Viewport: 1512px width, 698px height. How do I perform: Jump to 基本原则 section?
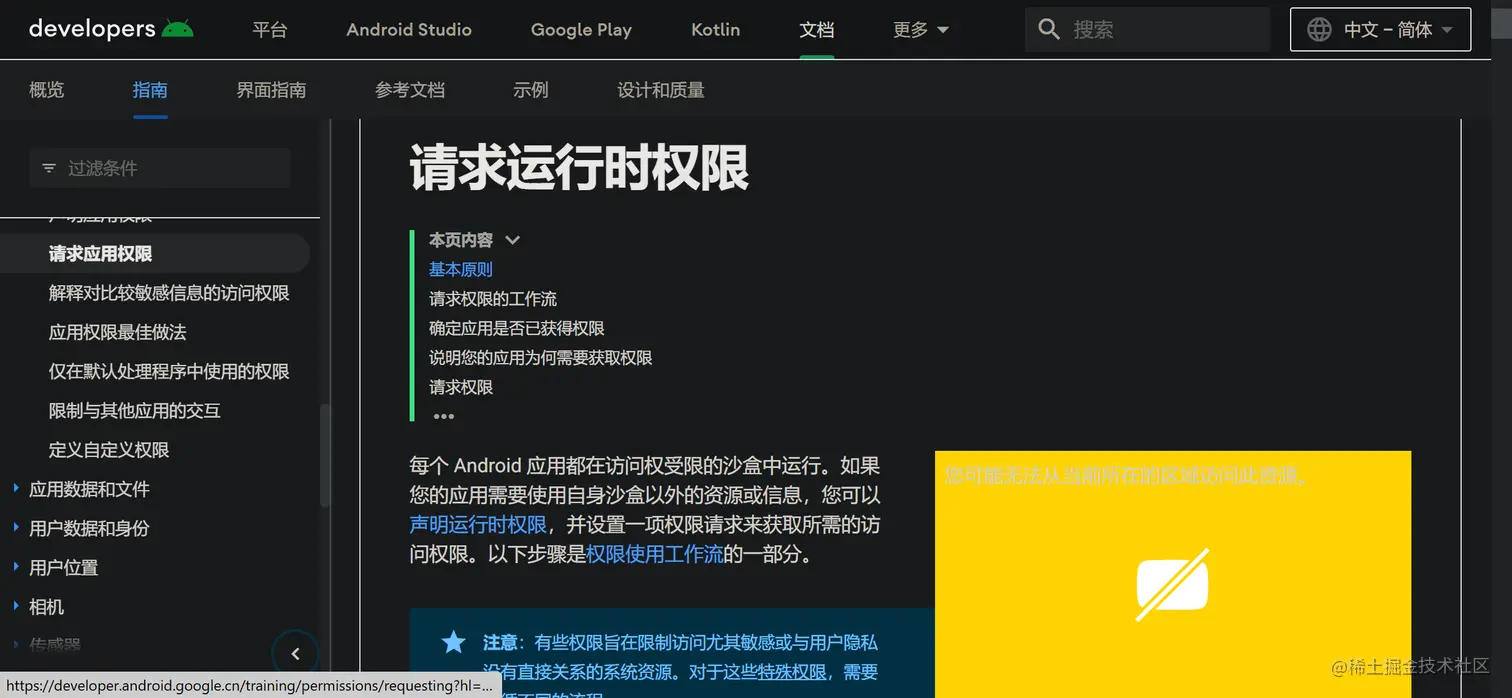tap(461, 269)
